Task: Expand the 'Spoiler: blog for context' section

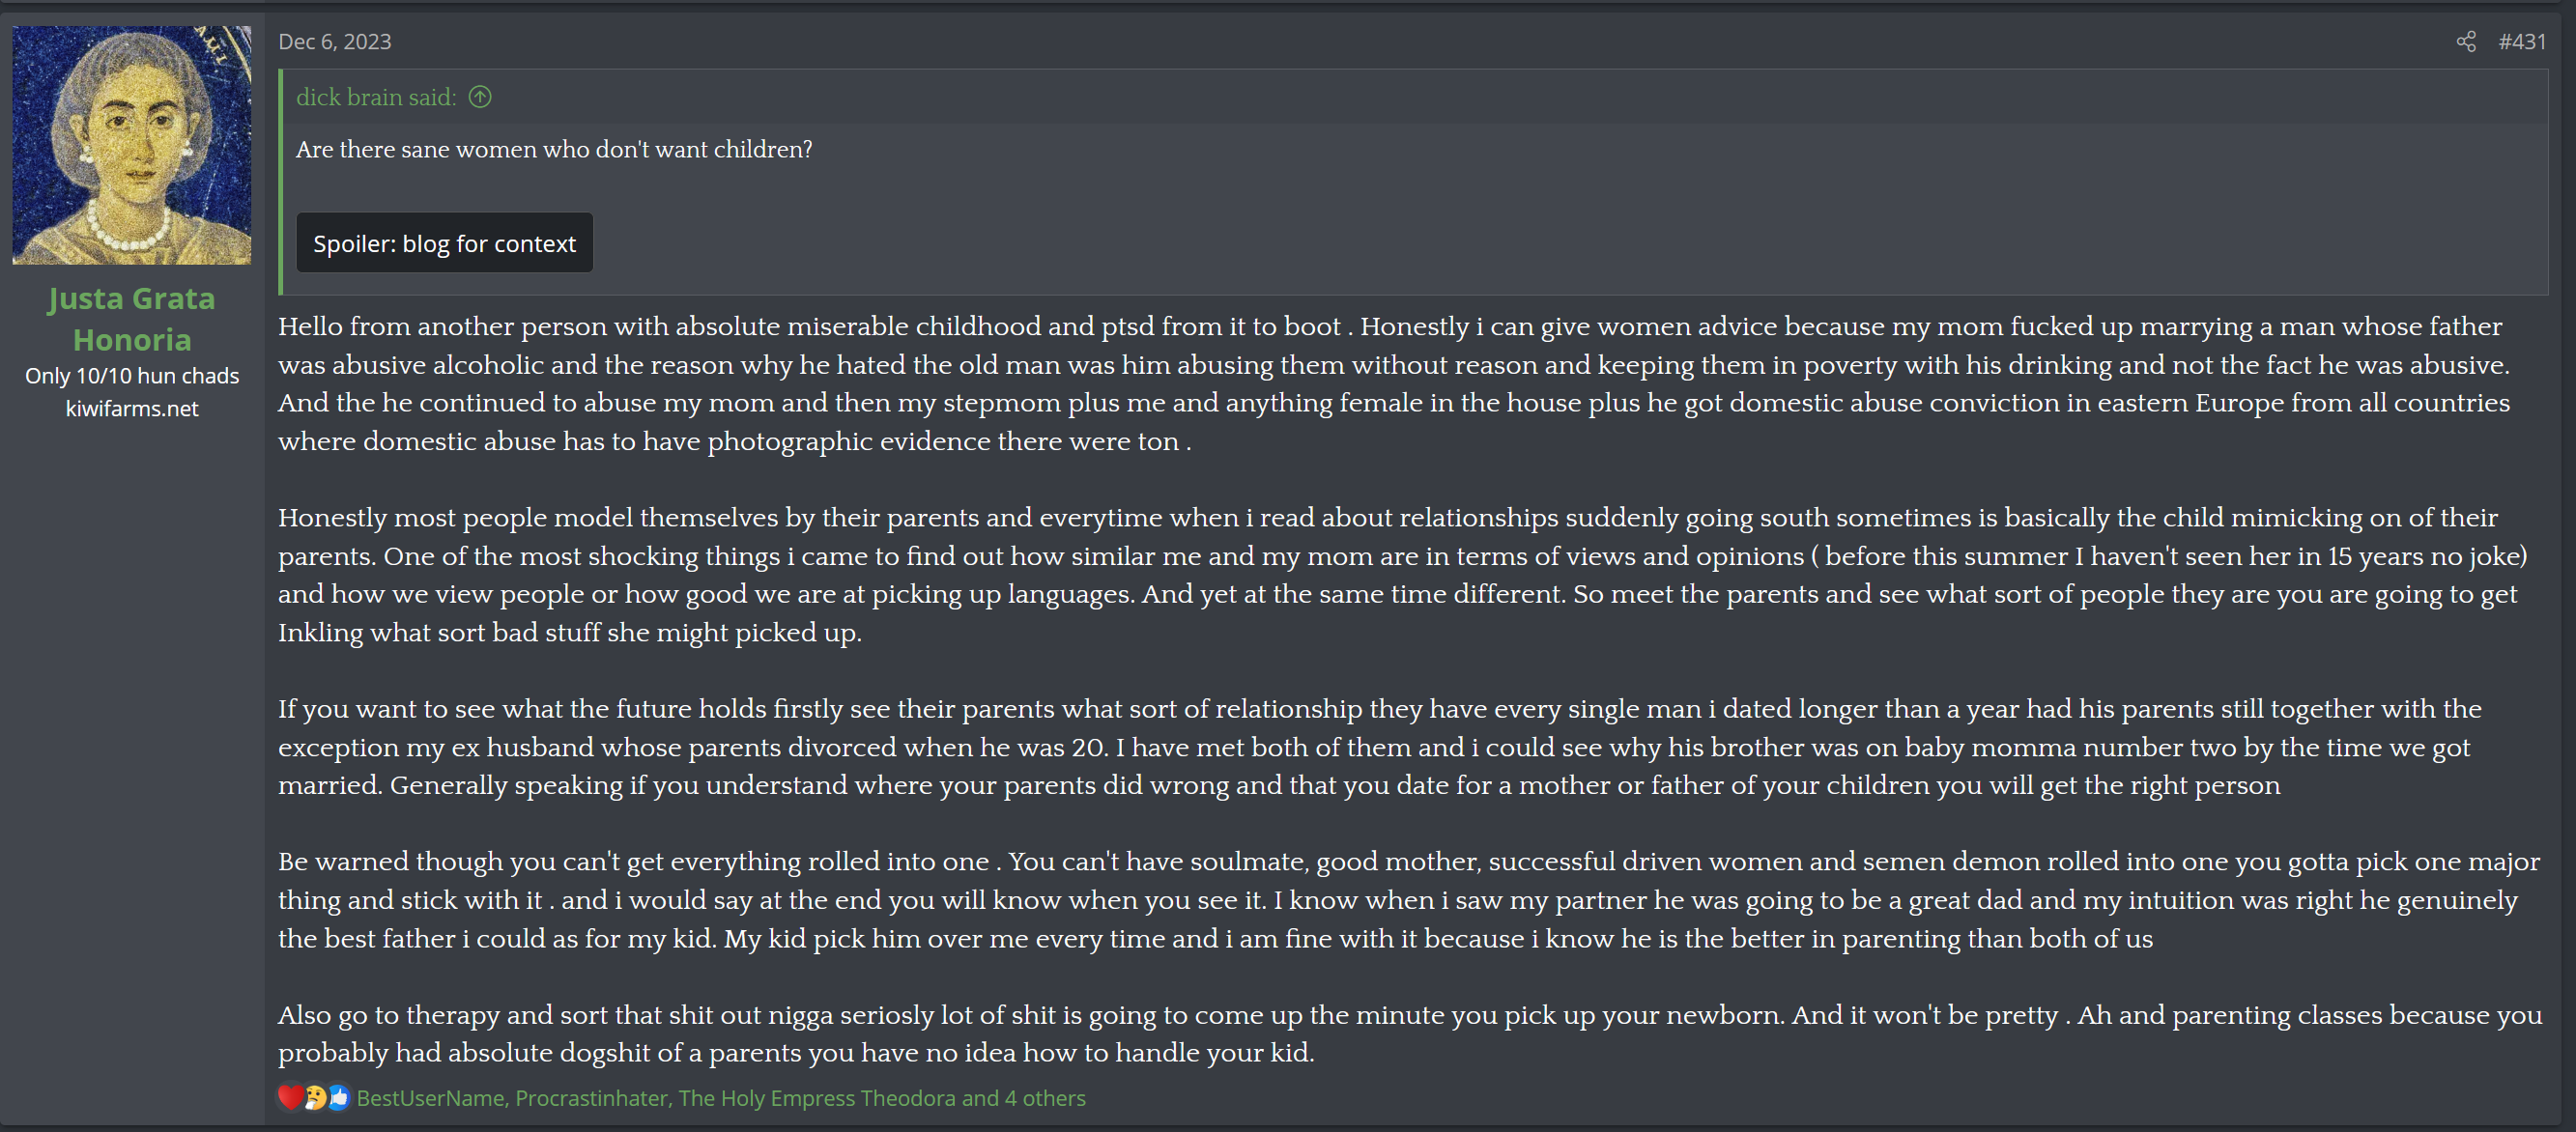Action: tap(444, 243)
